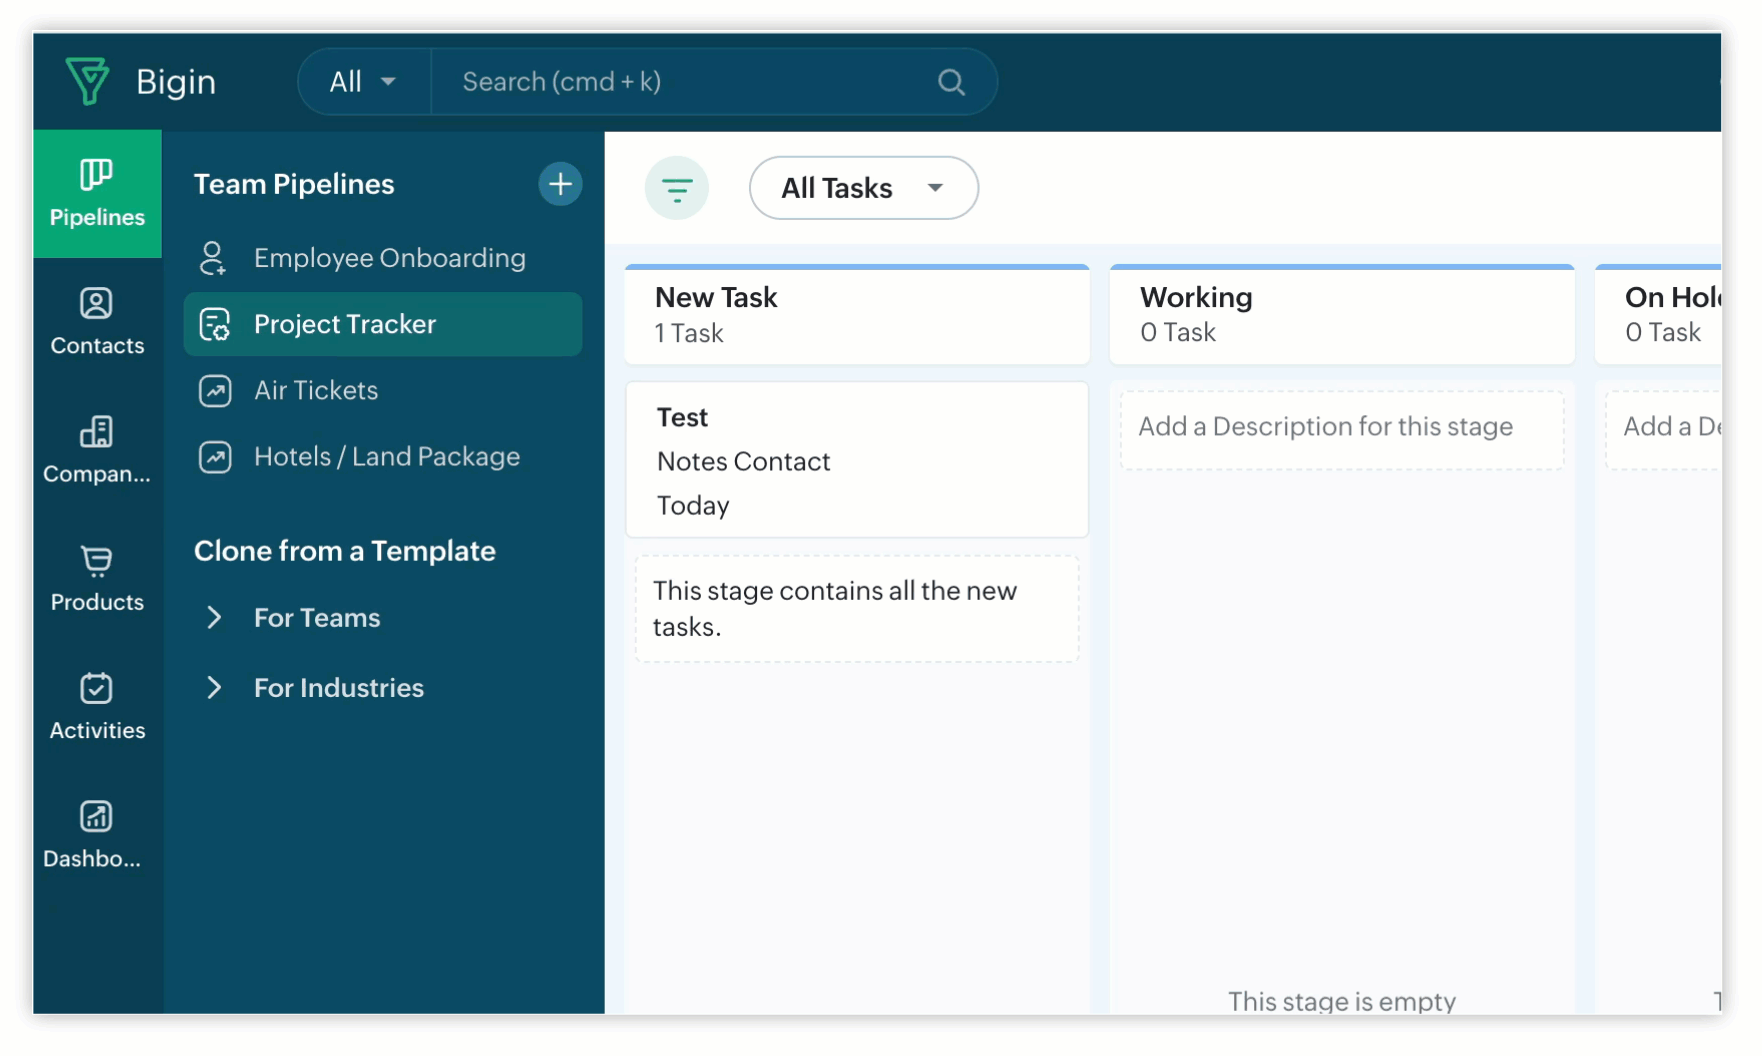
Task: Click the Air Tickets pipeline icon
Action: (215, 391)
